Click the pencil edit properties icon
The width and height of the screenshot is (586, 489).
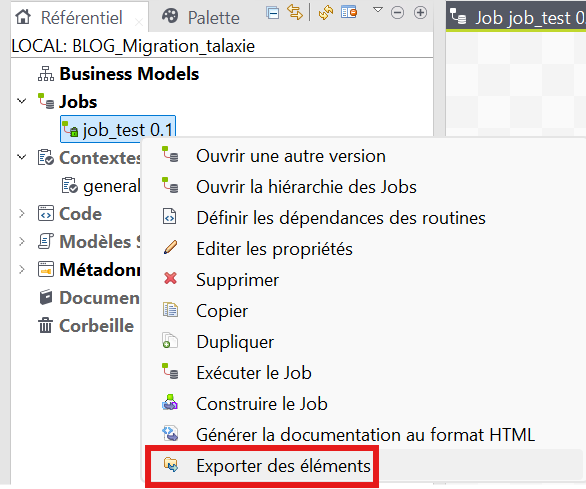click(x=170, y=247)
